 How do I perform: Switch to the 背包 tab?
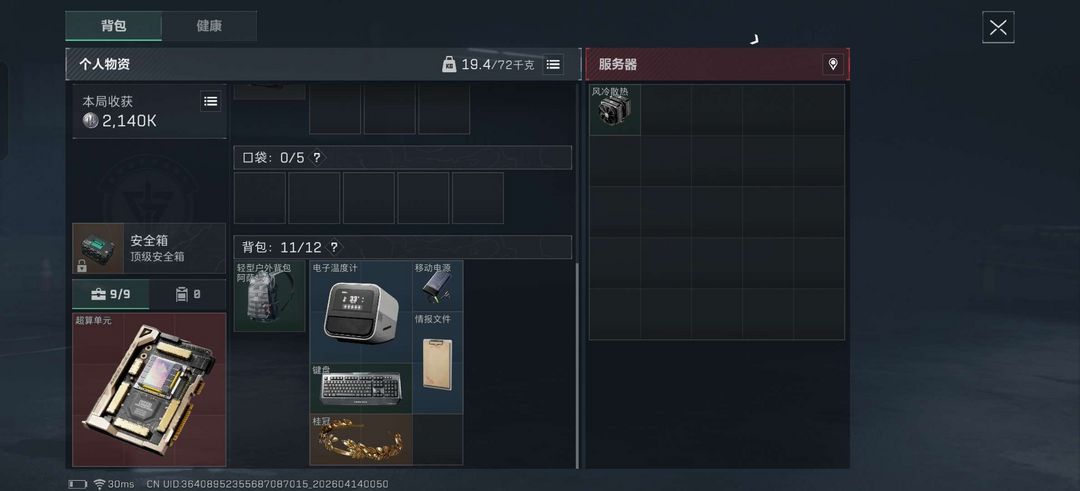(114, 26)
